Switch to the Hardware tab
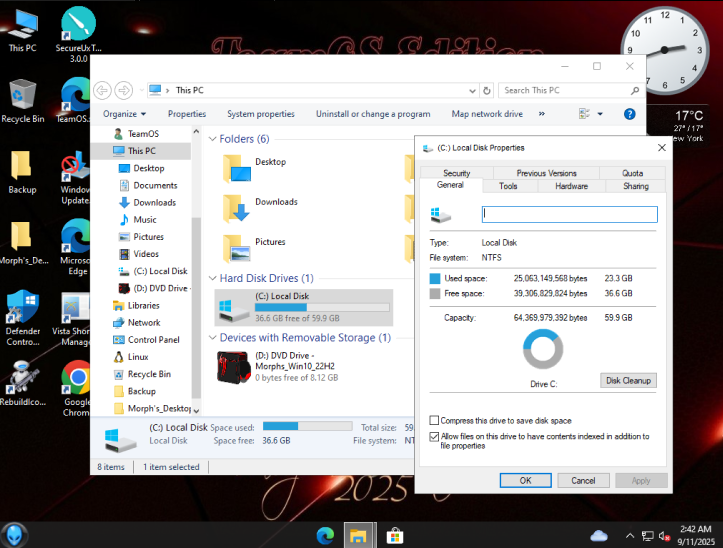Image resolution: width=723 pixels, height=548 pixels. click(x=571, y=186)
